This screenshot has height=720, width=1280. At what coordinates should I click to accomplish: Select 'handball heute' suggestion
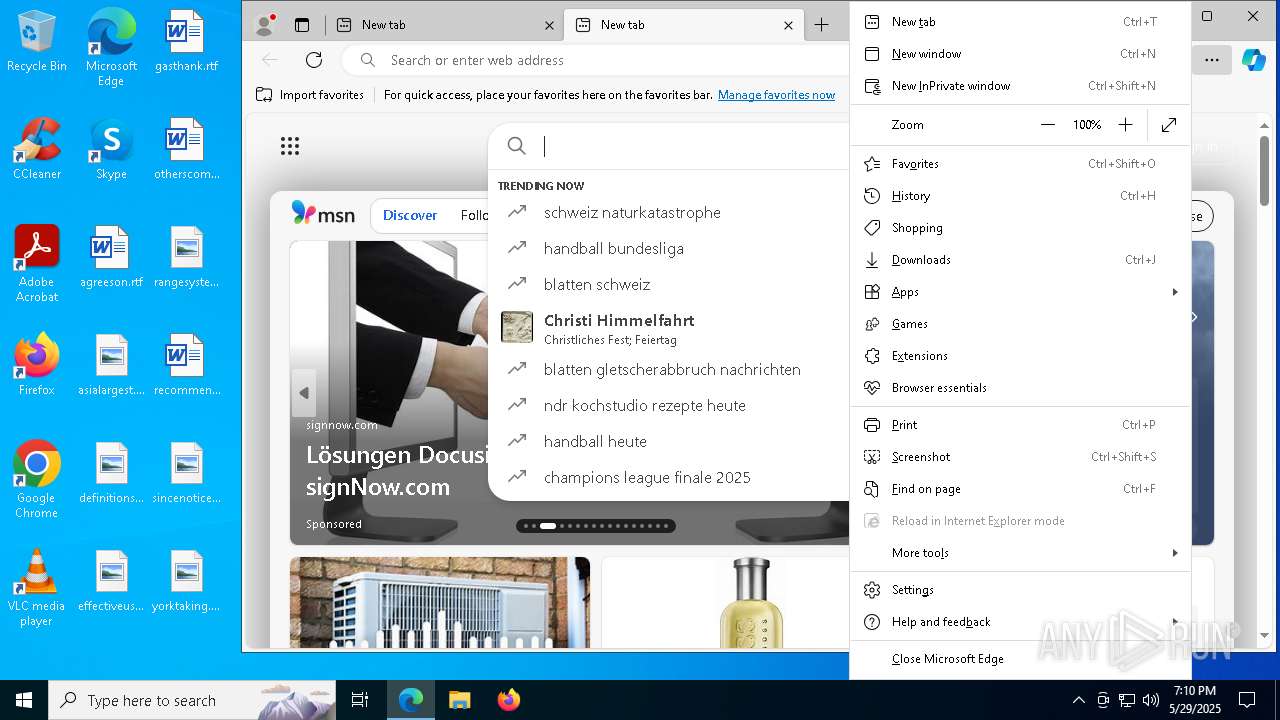[x=668, y=442]
